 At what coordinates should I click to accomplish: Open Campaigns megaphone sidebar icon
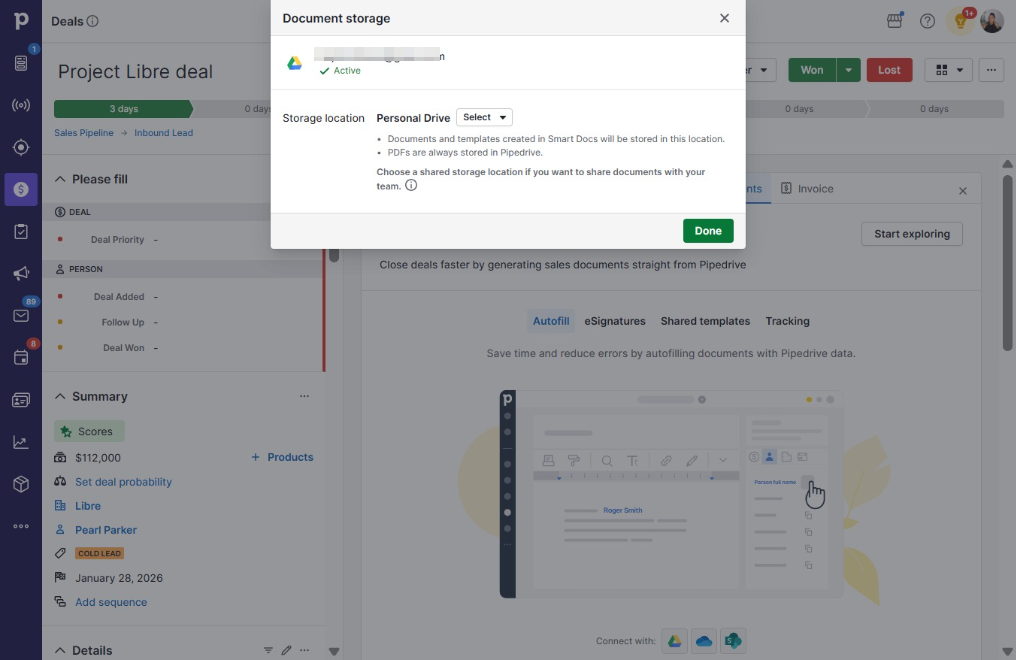click(x=21, y=273)
